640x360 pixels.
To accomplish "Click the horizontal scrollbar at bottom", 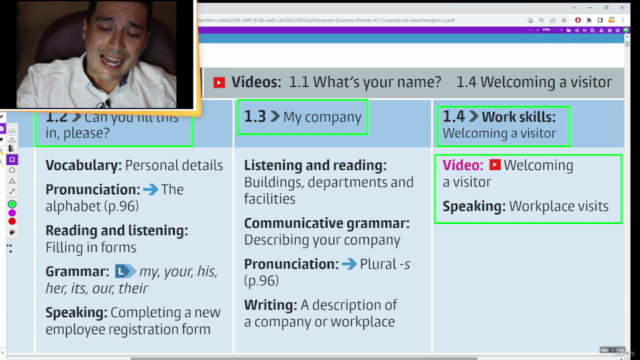I will [x=304, y=358].
